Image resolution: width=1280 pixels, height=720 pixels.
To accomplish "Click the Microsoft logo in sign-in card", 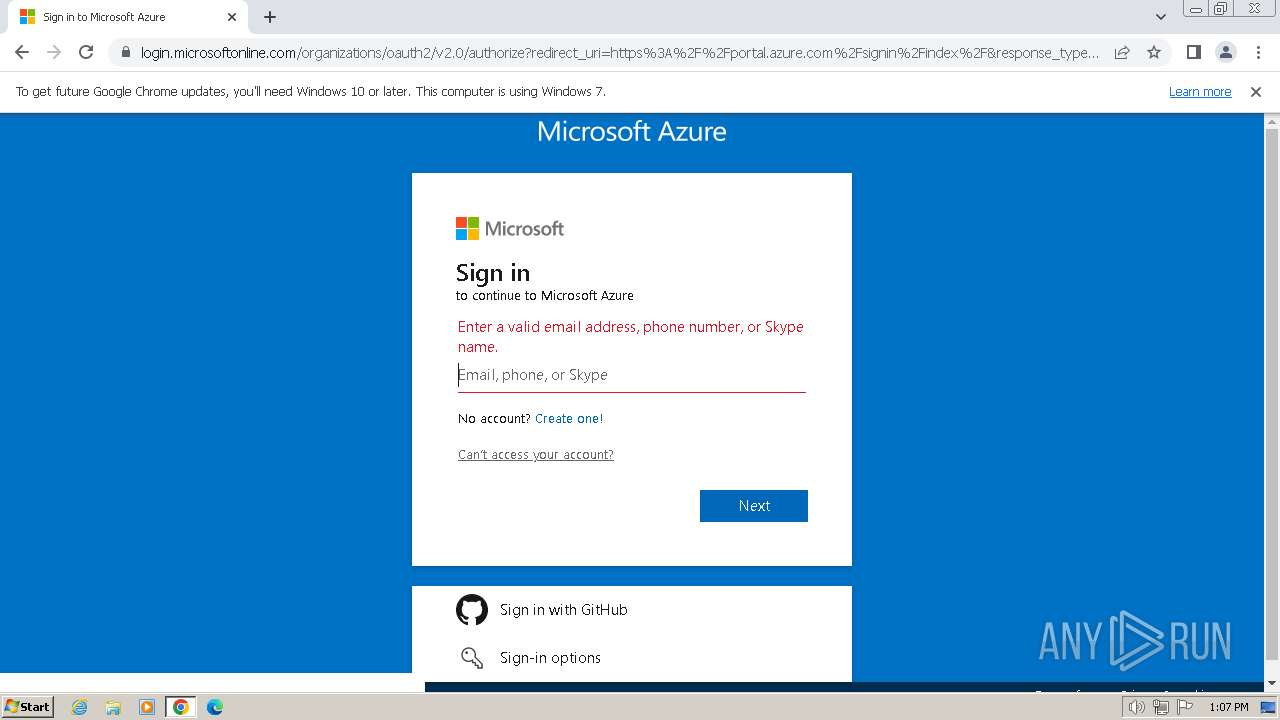I will pos(510,229).
